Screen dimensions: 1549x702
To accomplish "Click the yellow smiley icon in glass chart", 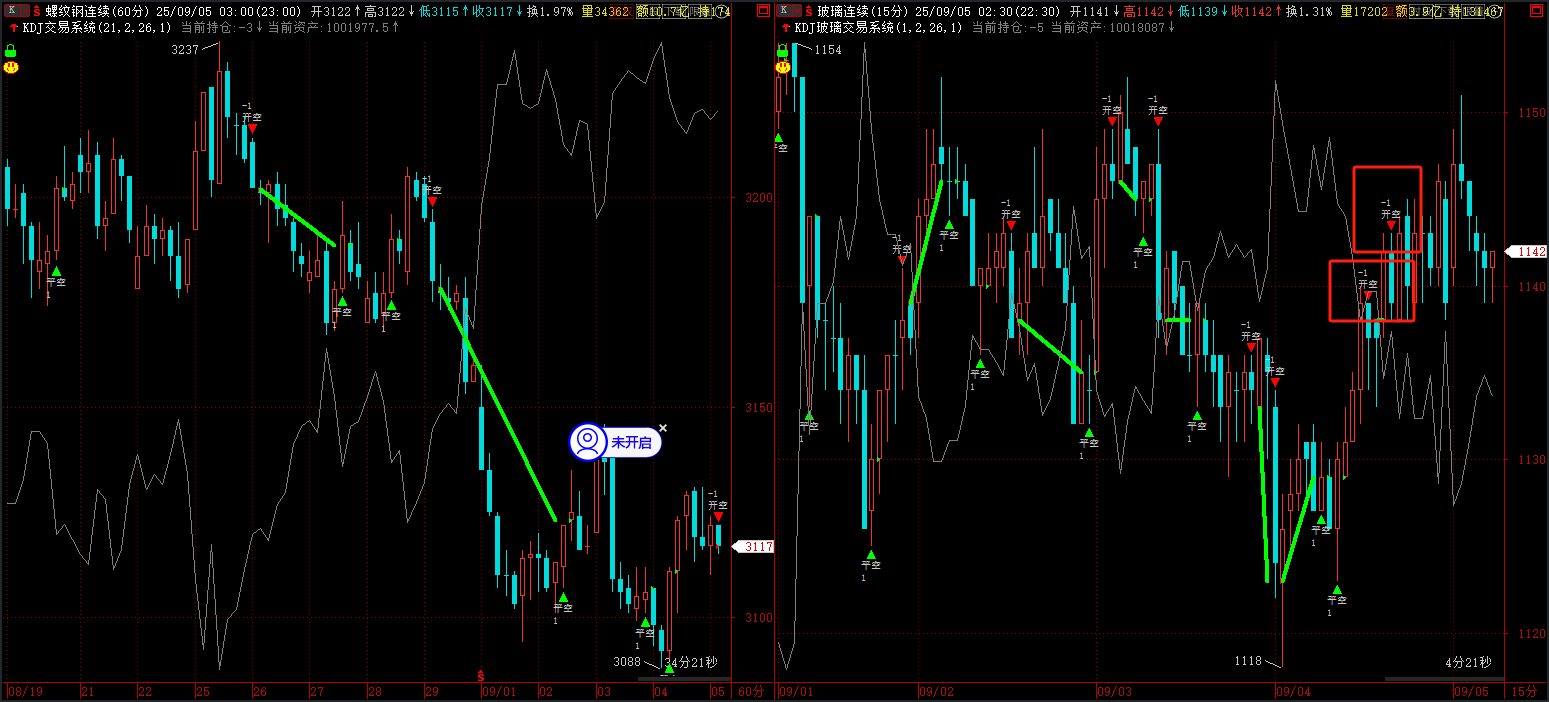I will pos(783,67).
